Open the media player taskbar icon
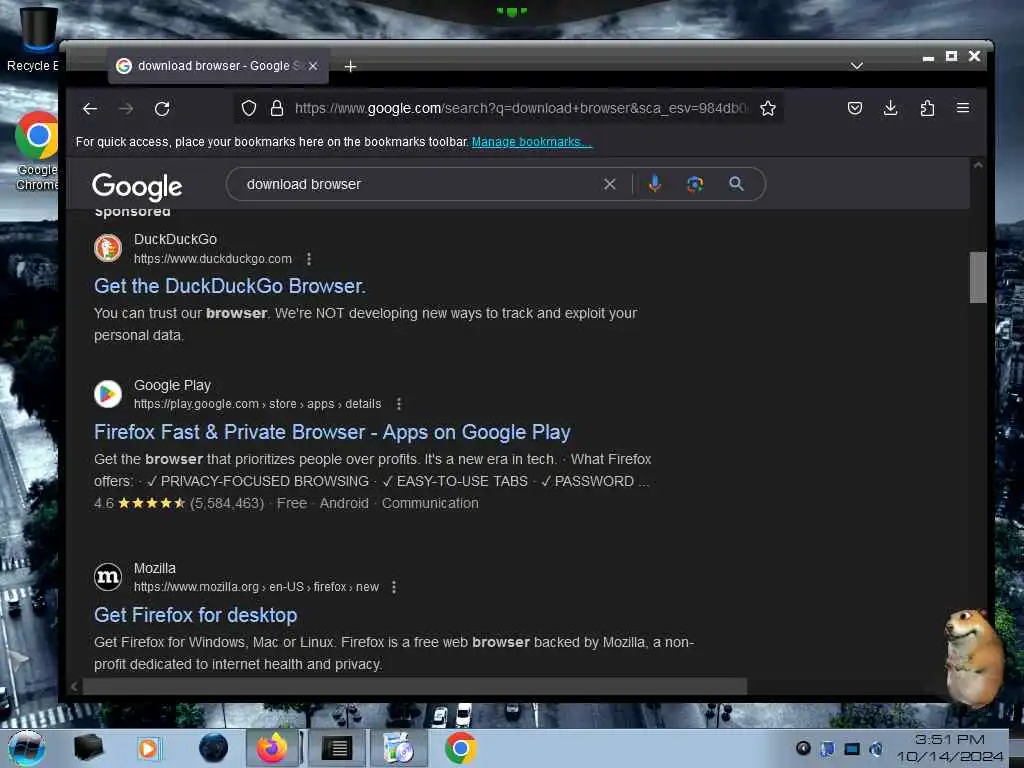1024x768 pixels. pos(148,748)
